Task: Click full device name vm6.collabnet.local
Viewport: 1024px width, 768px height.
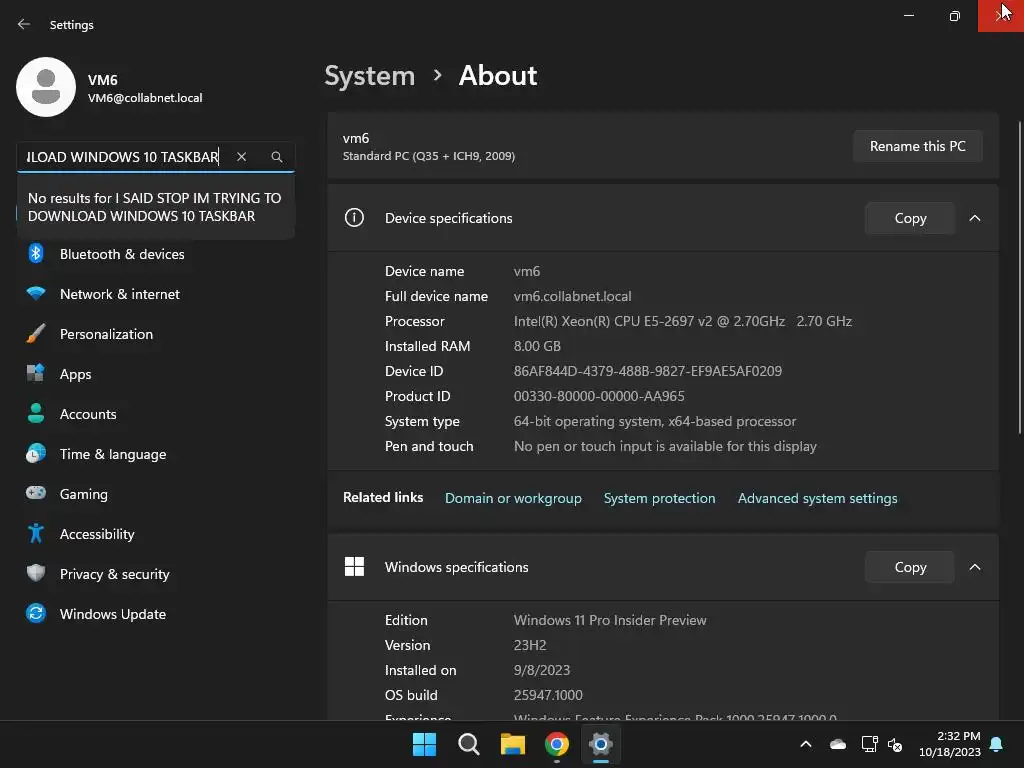Action: [573, 296]
